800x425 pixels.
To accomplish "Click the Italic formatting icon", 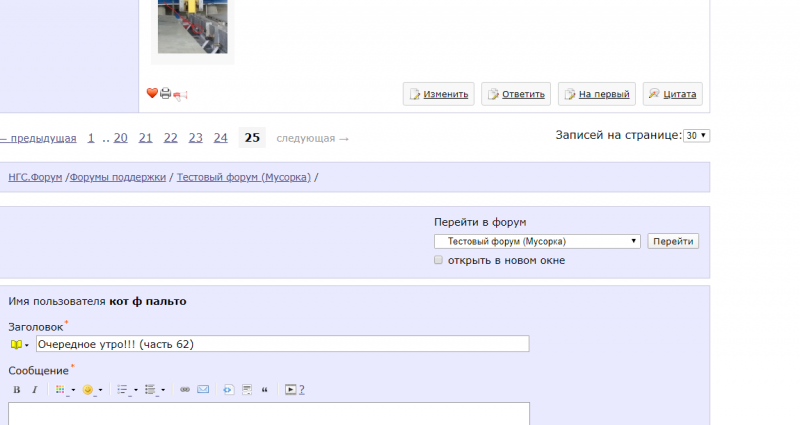I will click(x=34, y=389).
